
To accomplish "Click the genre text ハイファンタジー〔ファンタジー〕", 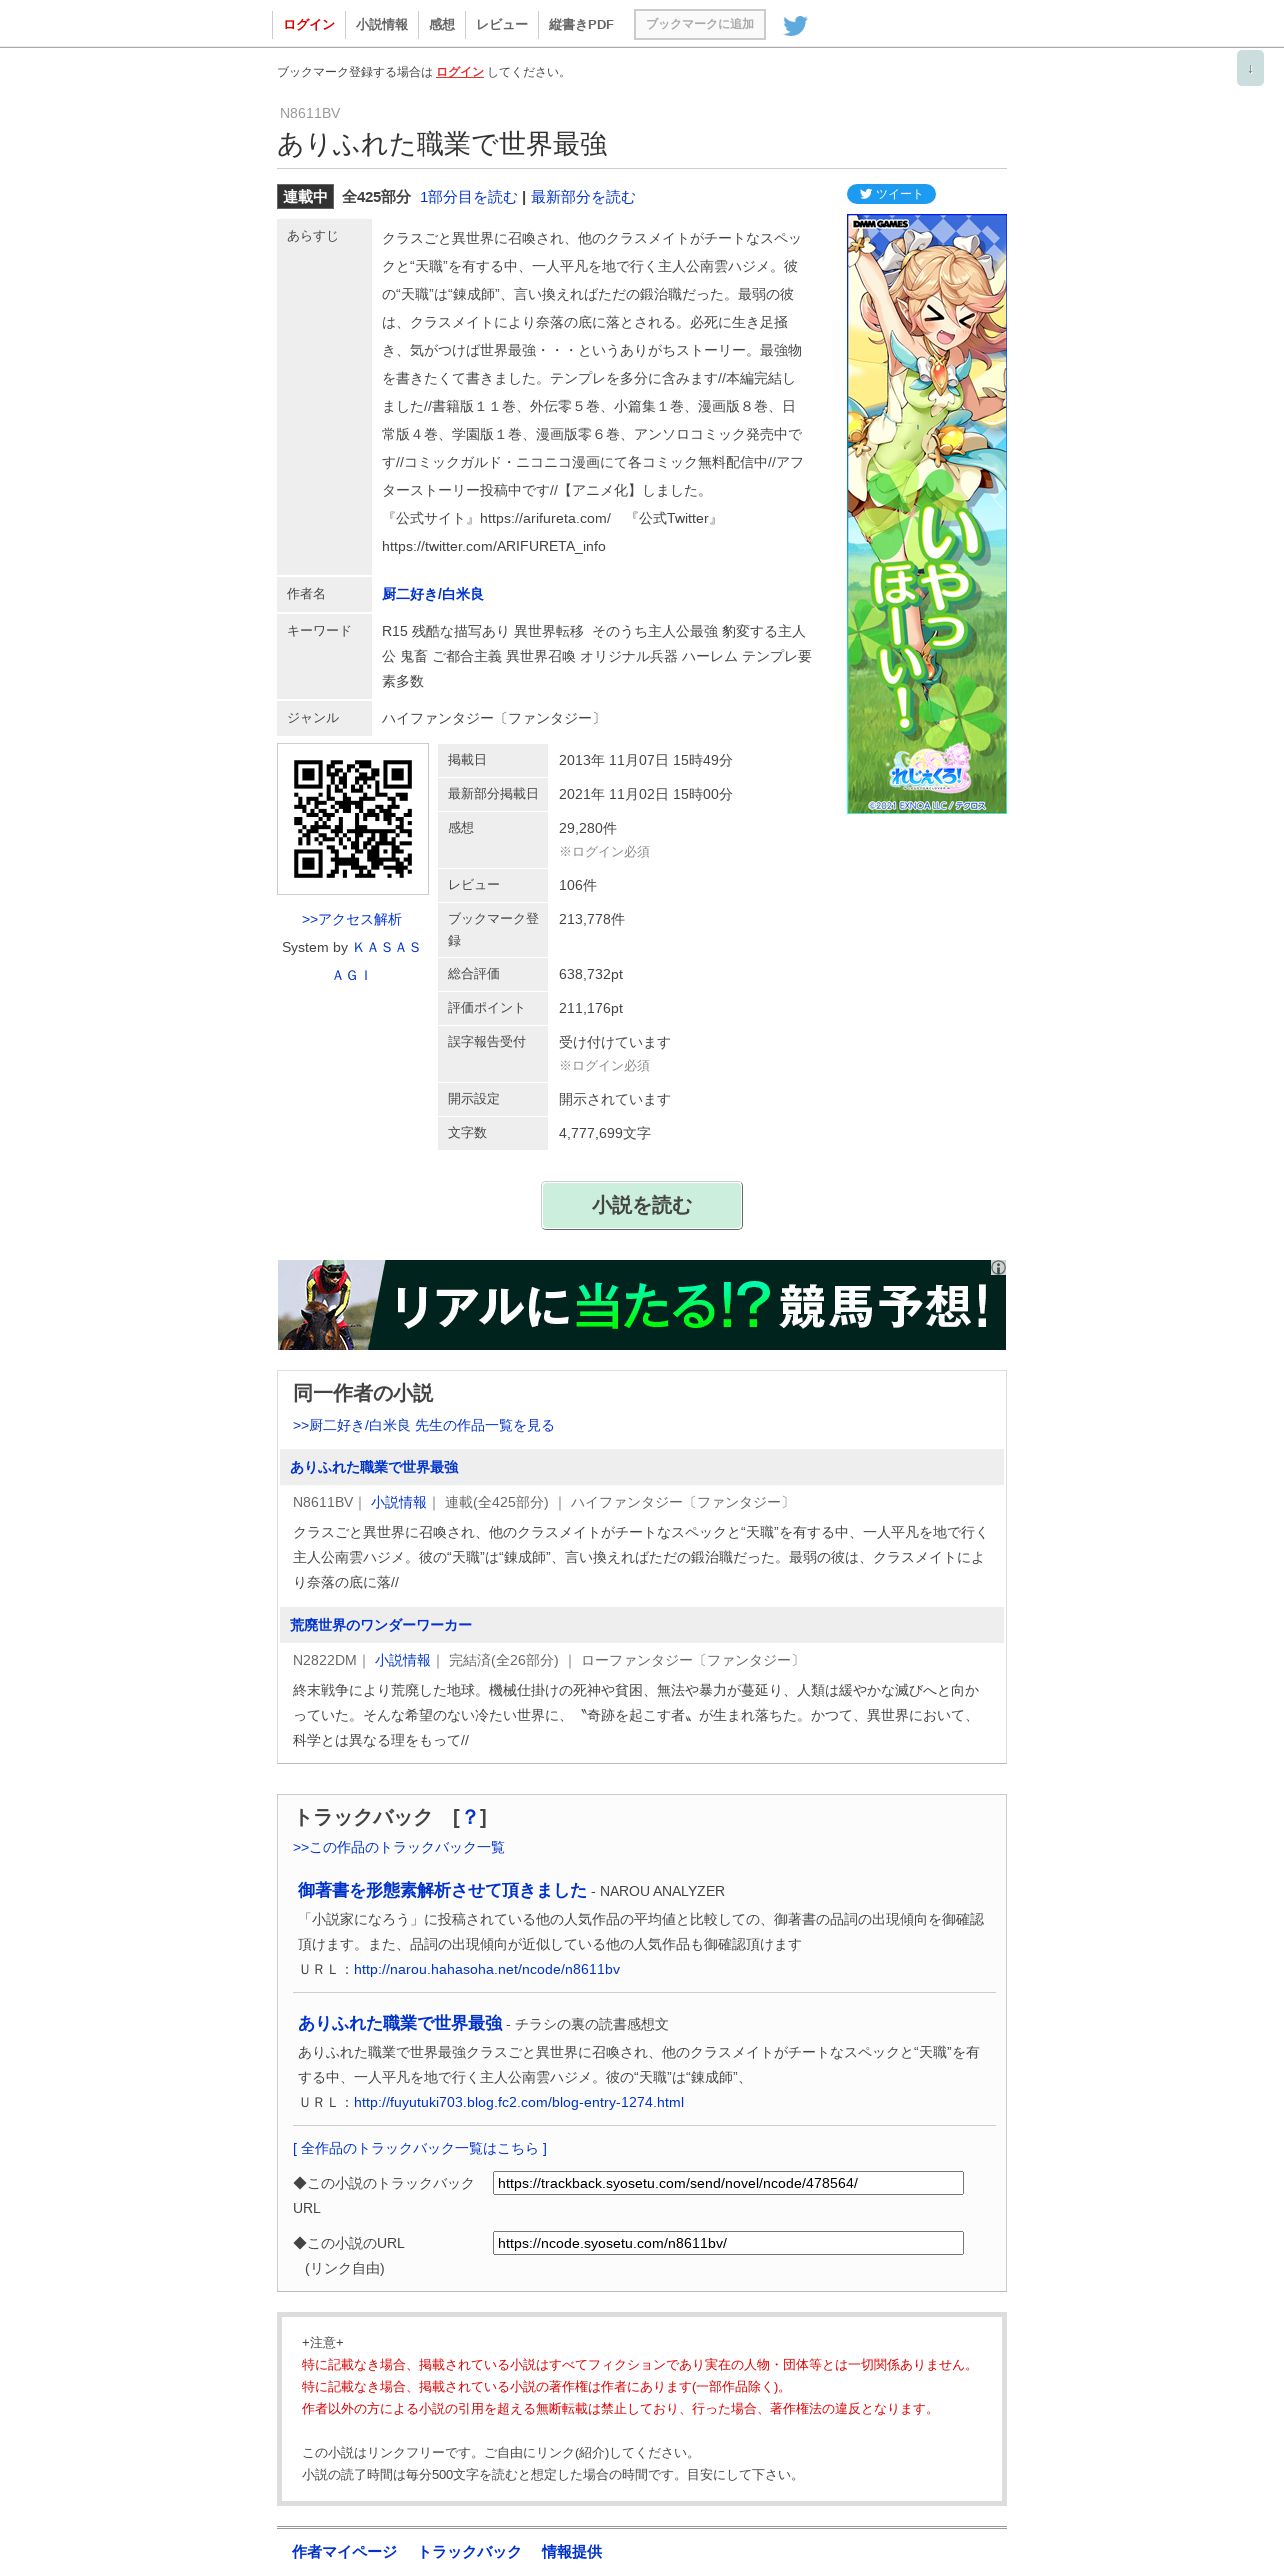I will [x=493, y=718].
